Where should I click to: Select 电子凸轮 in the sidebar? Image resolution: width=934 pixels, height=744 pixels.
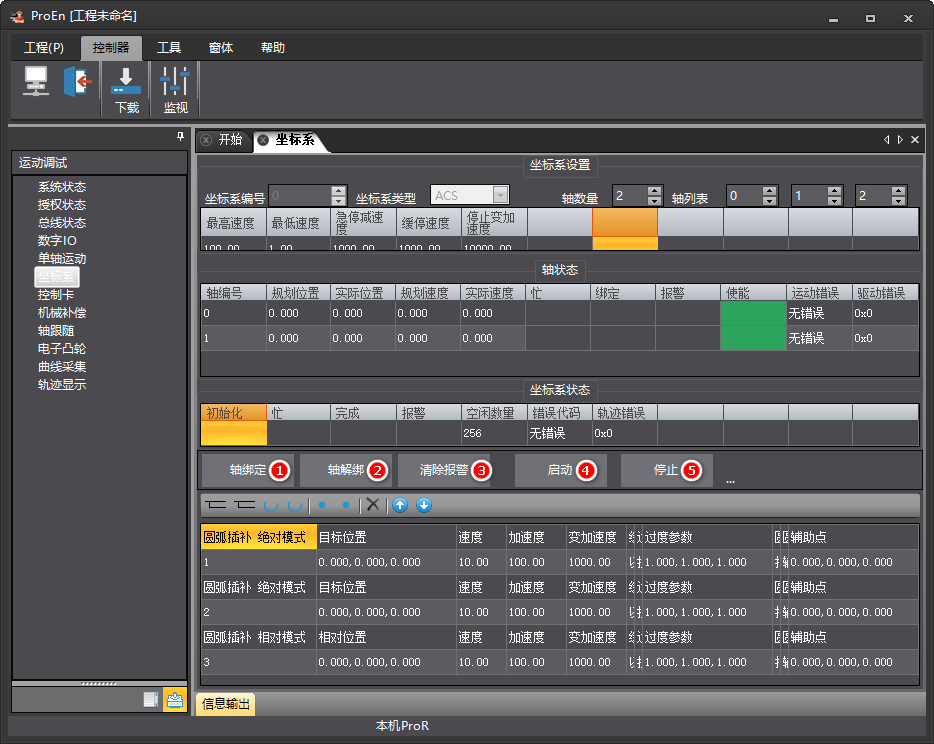(x=61, y=348)
